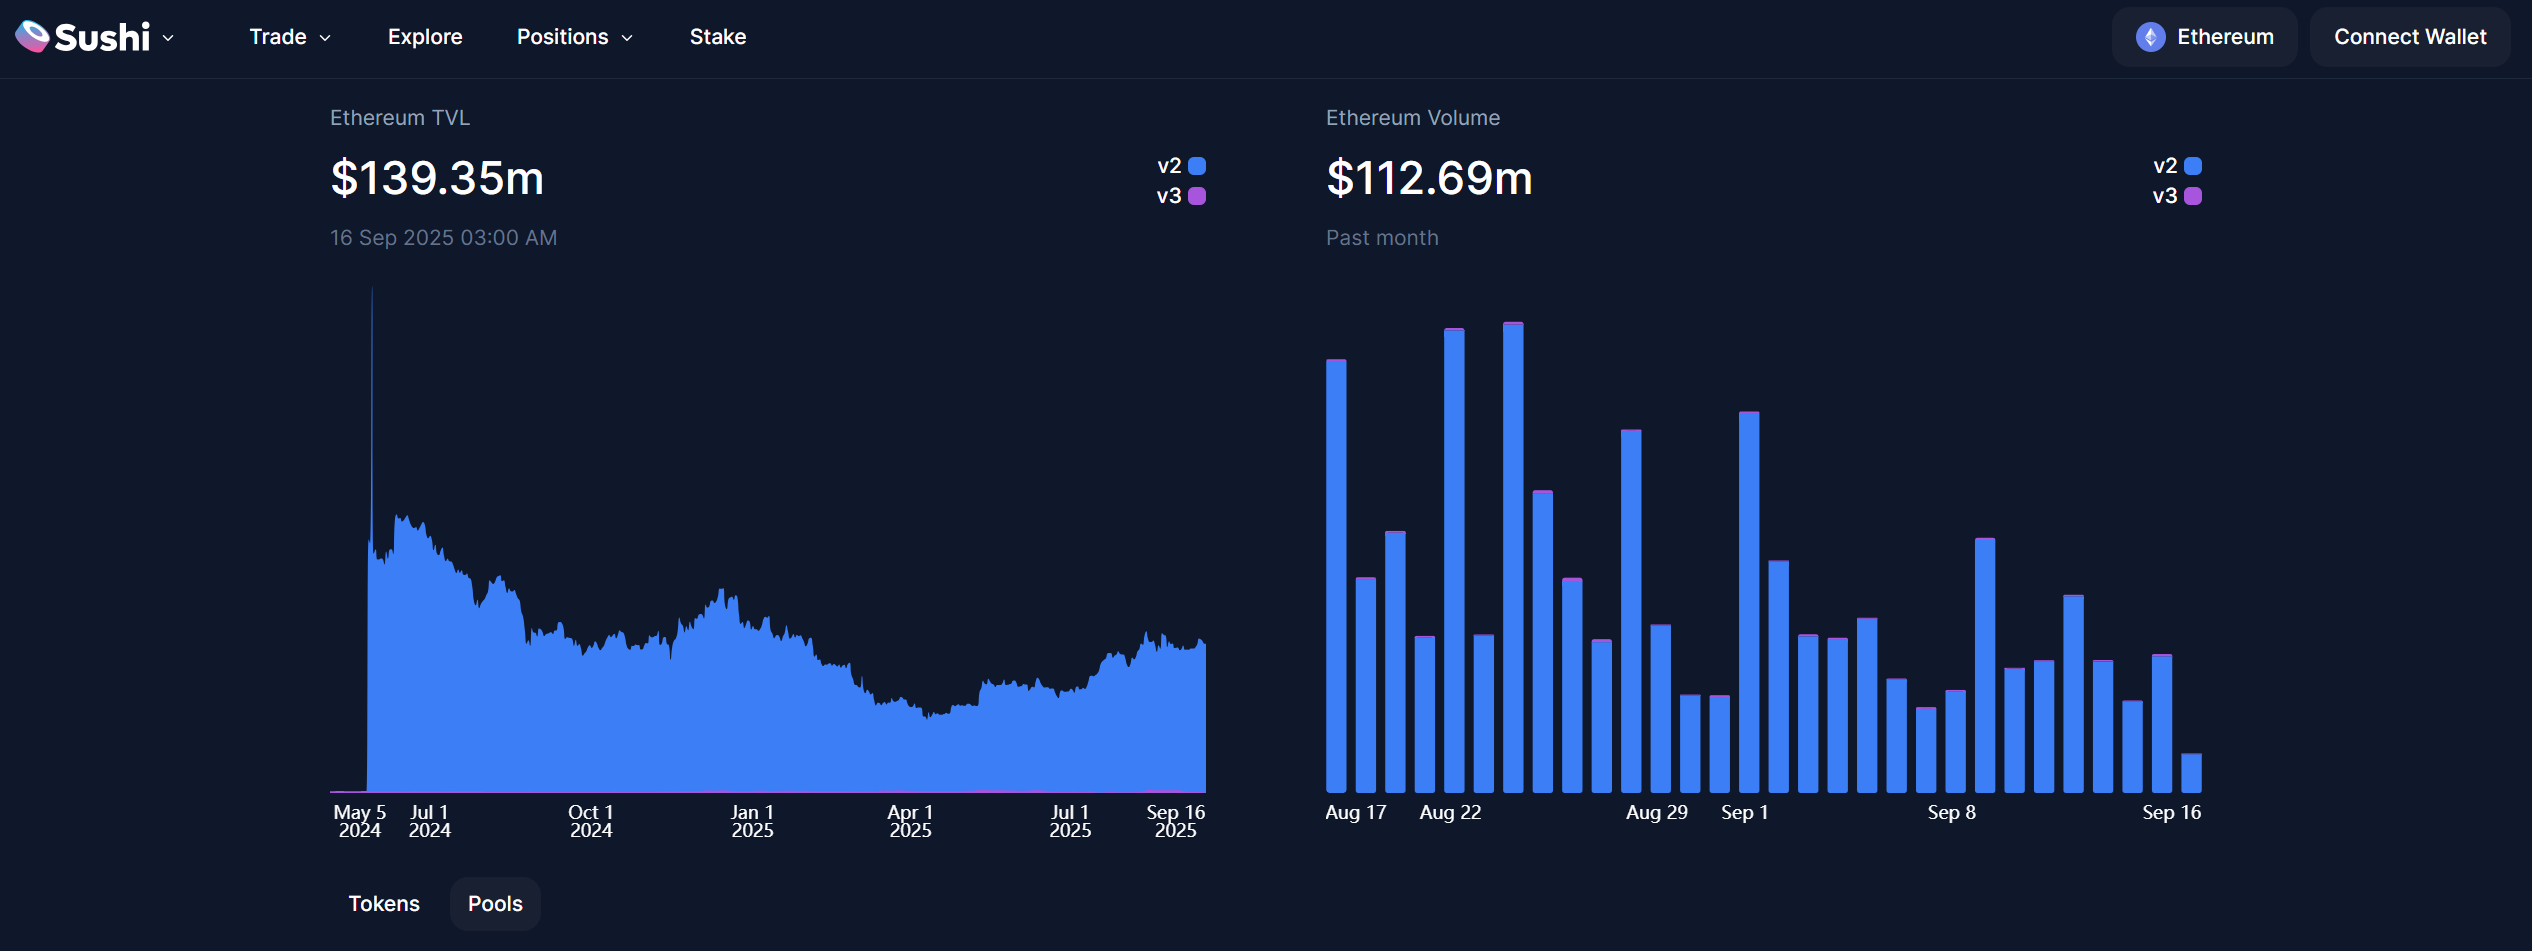Click the Sep 1 volume bar
Screen dimensions: 2532x951
click(1749, 600)
